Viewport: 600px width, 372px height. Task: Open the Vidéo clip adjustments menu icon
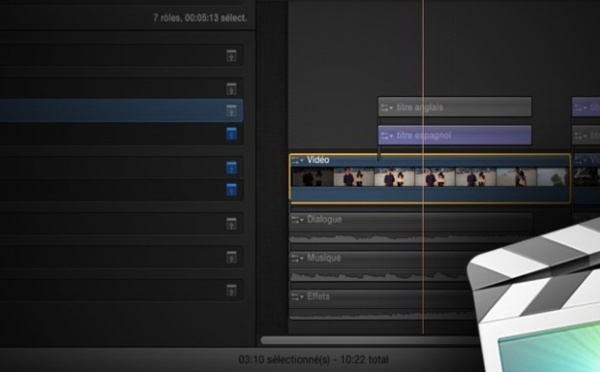(x=297, y=160)
